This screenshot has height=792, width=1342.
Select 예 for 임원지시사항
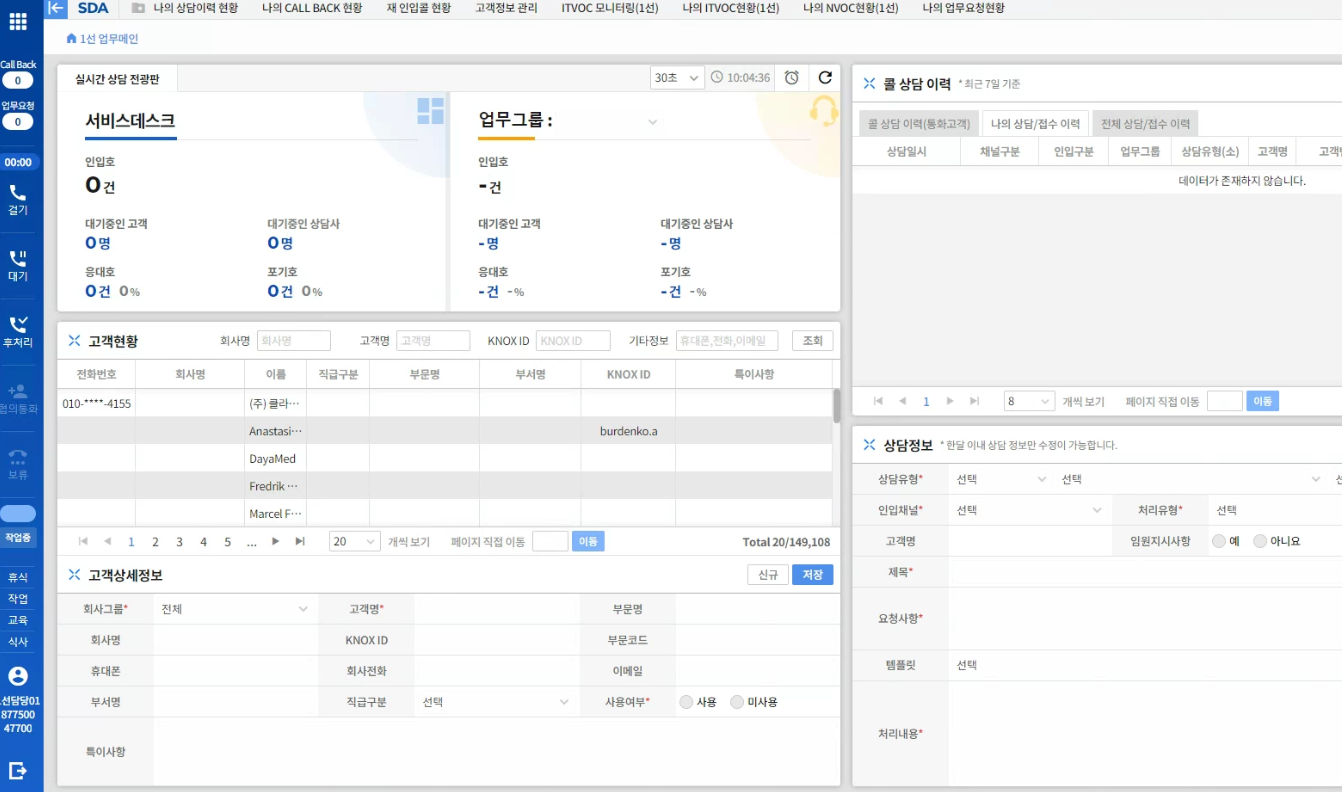pos(1218,541)
